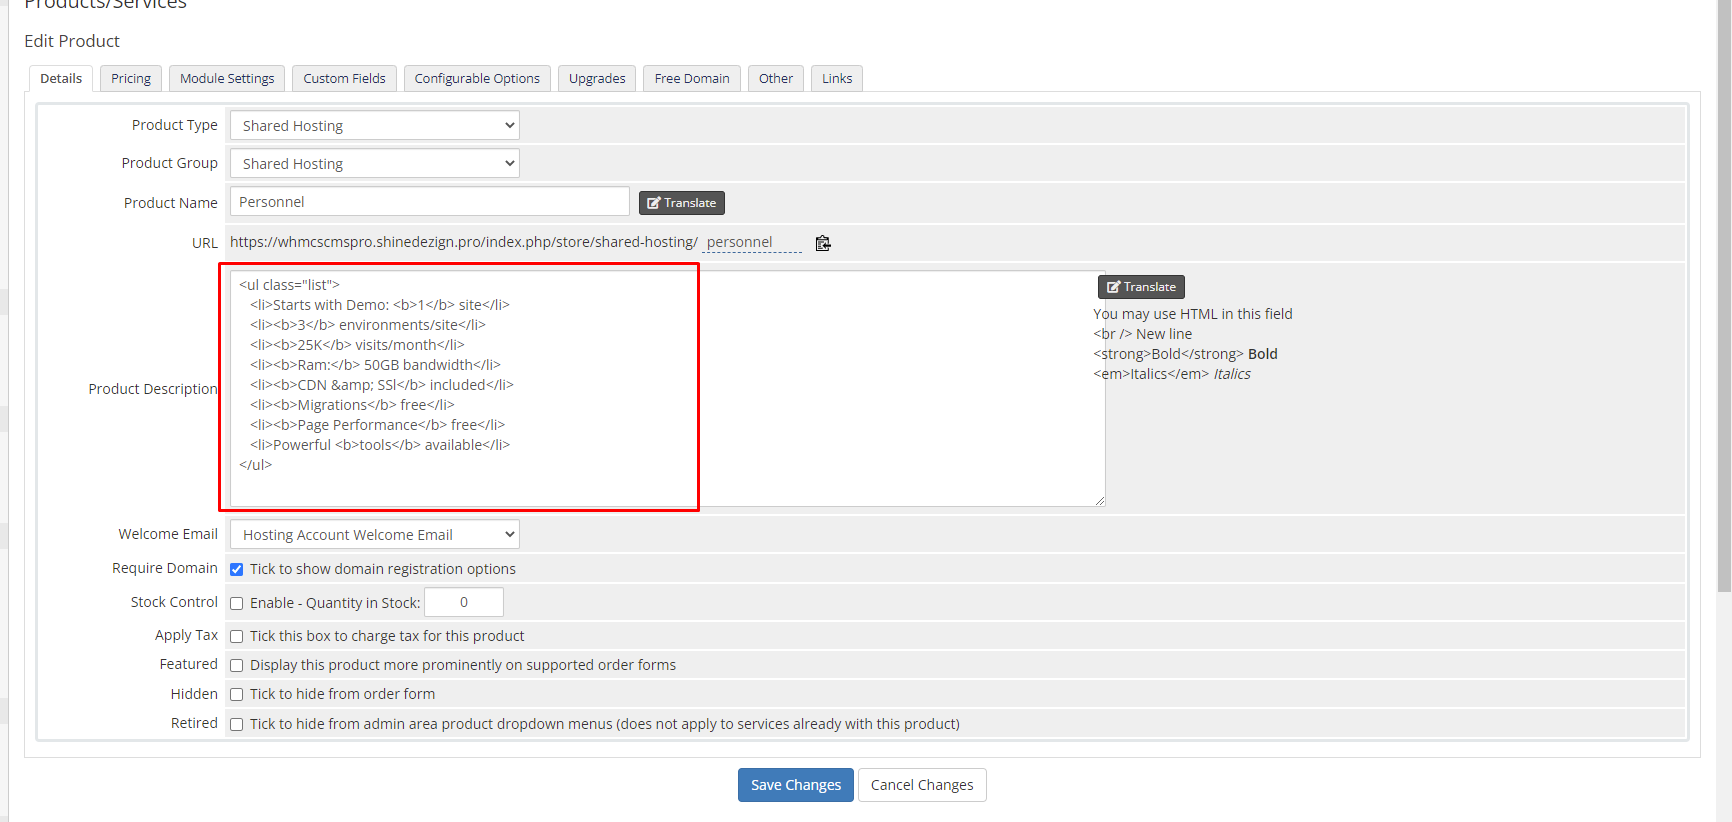Click the copy URL clipboard icon

pos(823,243)
